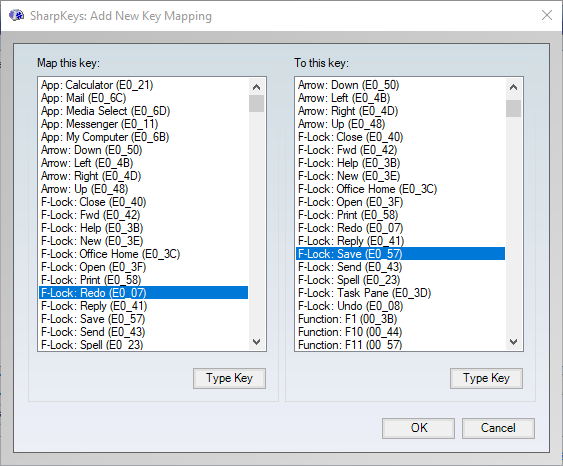Image resolution: width=563 pixels, height=466 pixels.
Task: Click the left list scrollbar thumb
Action: 256,103
